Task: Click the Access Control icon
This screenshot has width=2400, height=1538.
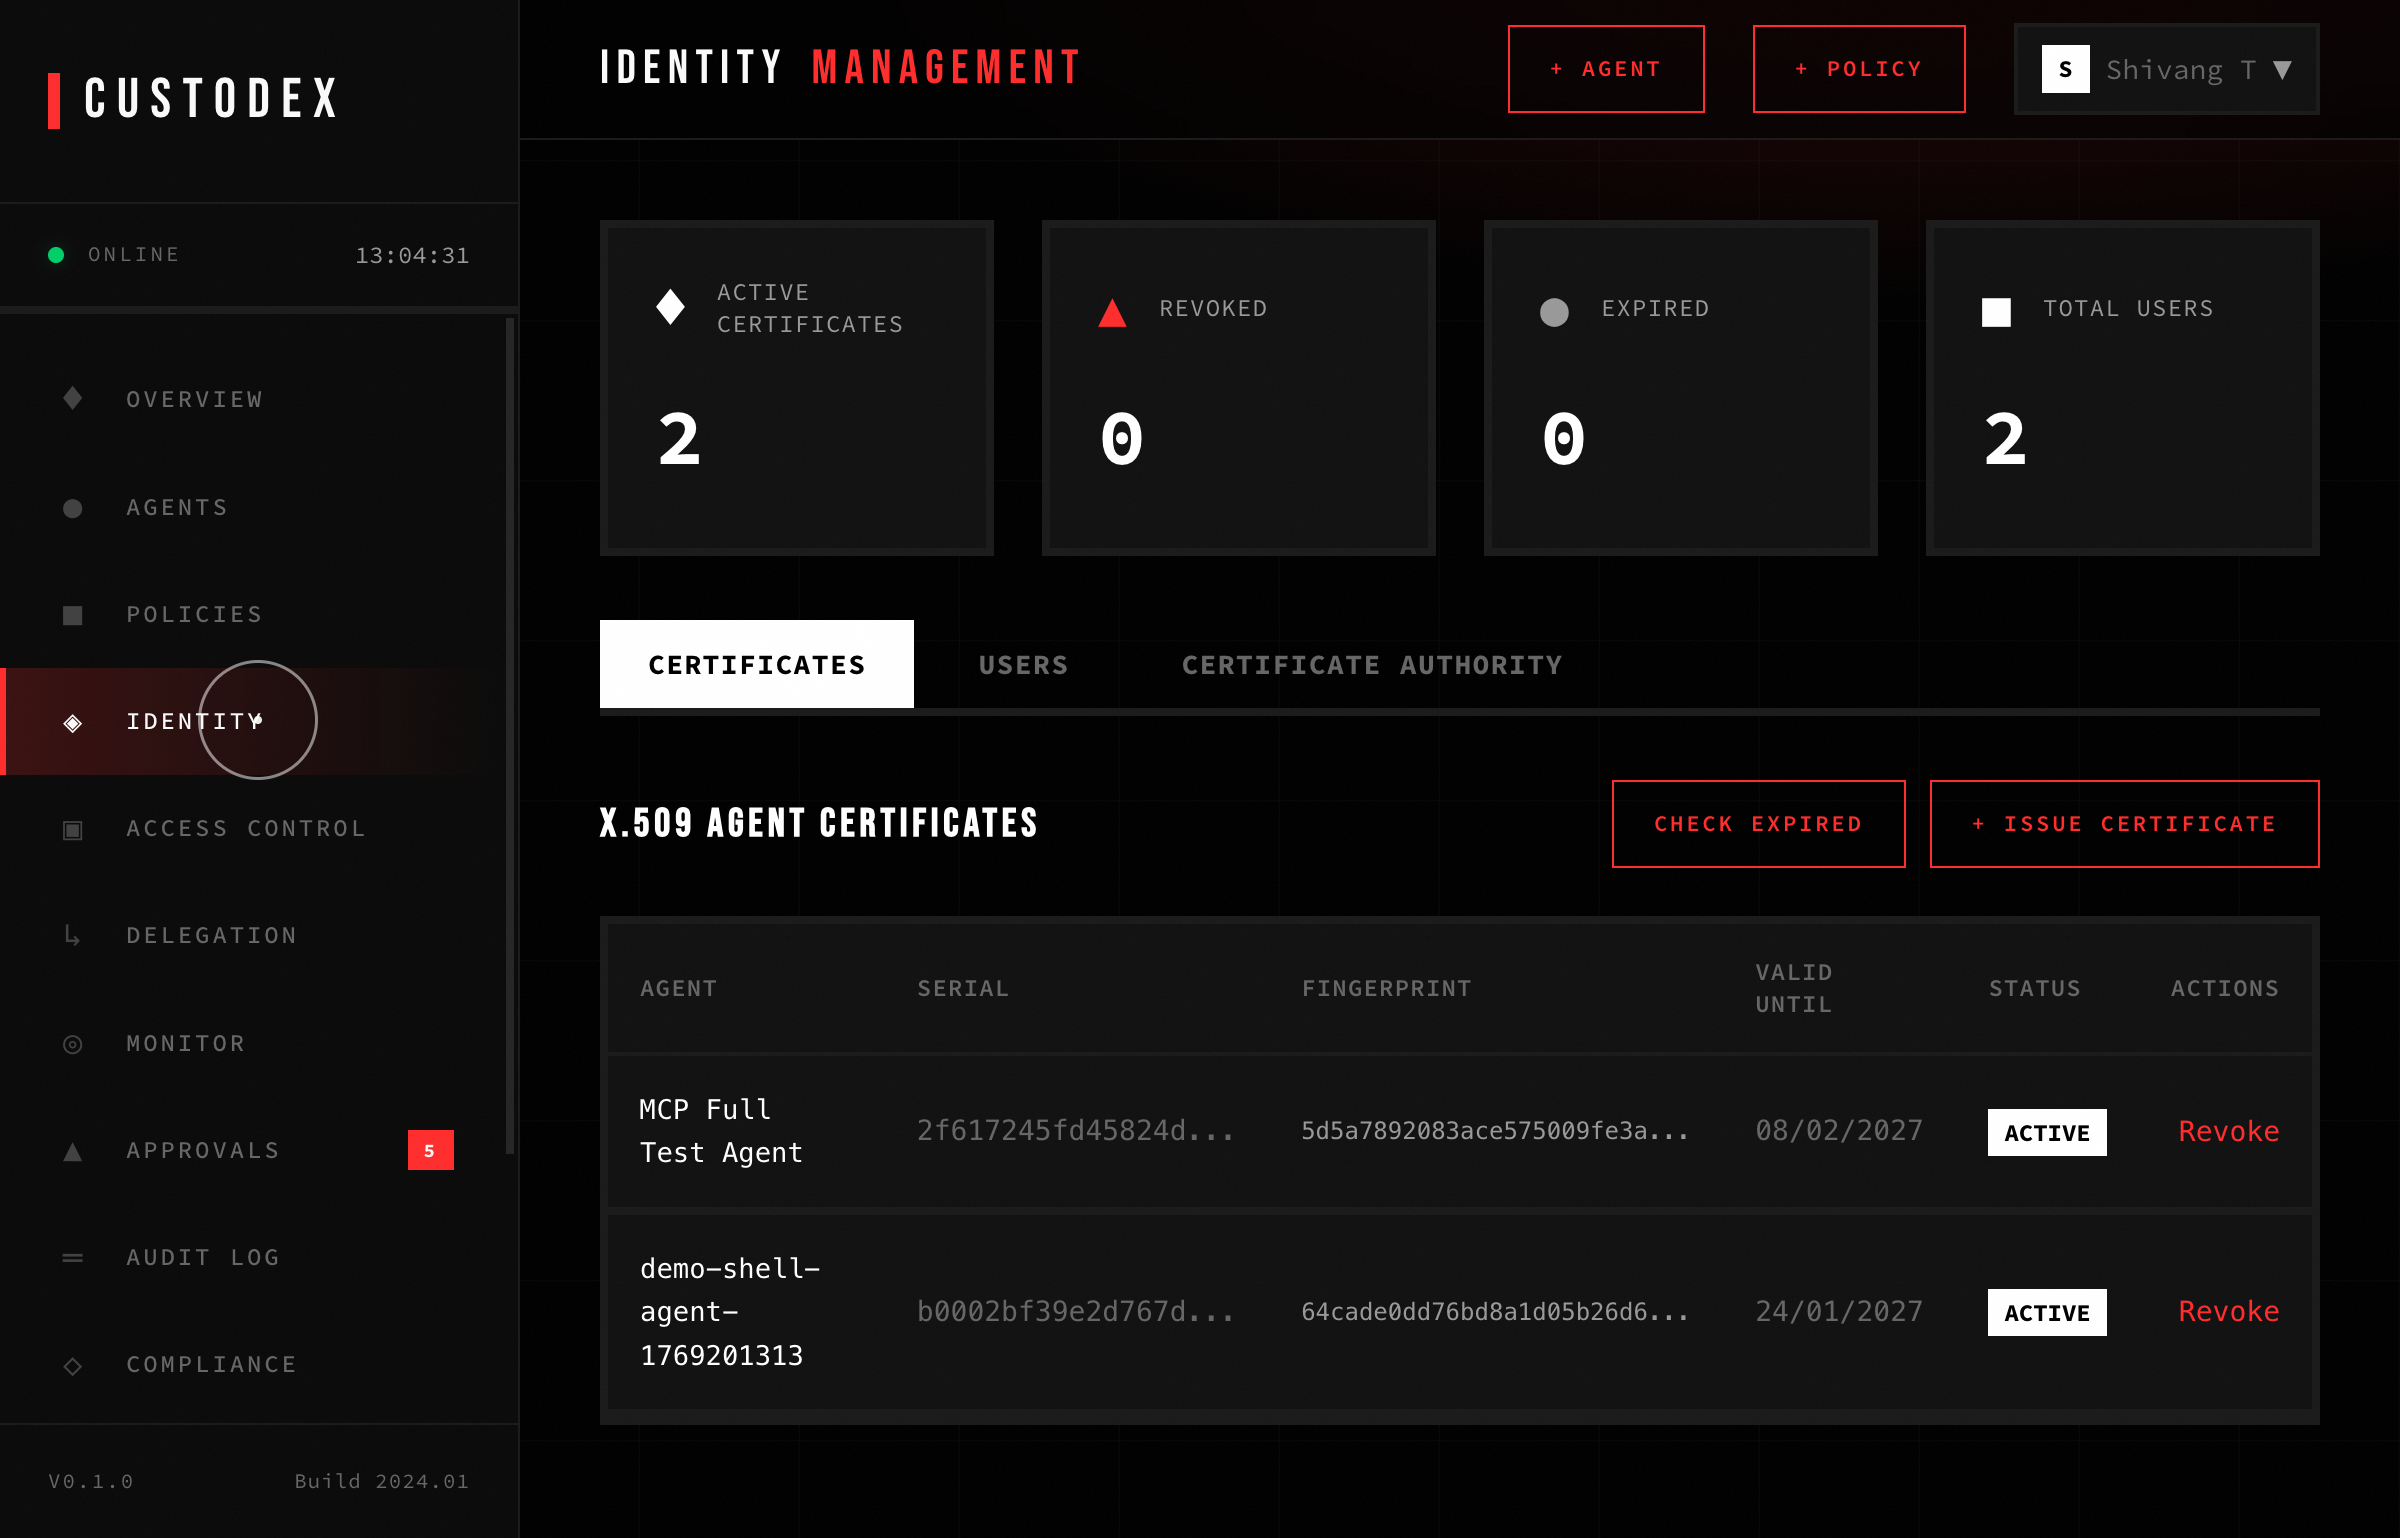Action: 72,829
